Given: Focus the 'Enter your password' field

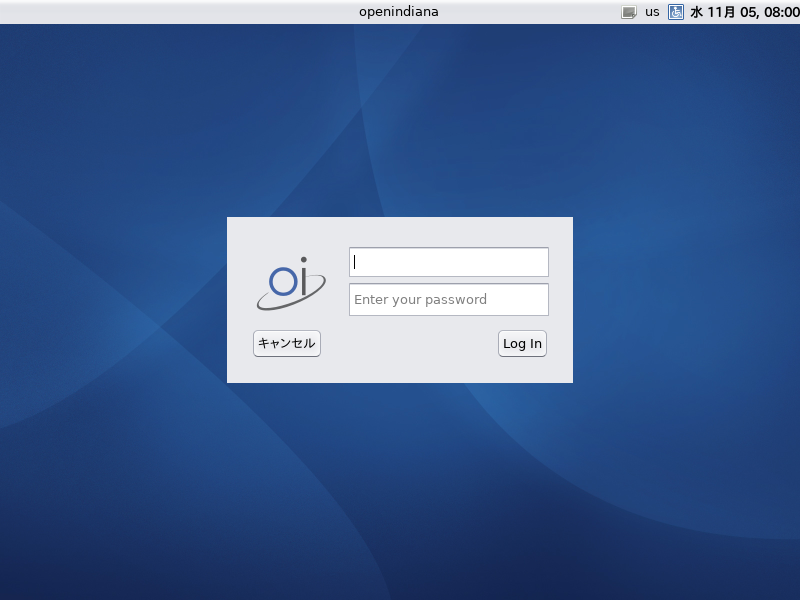Looking at the screenshot, I should [448, 299].
